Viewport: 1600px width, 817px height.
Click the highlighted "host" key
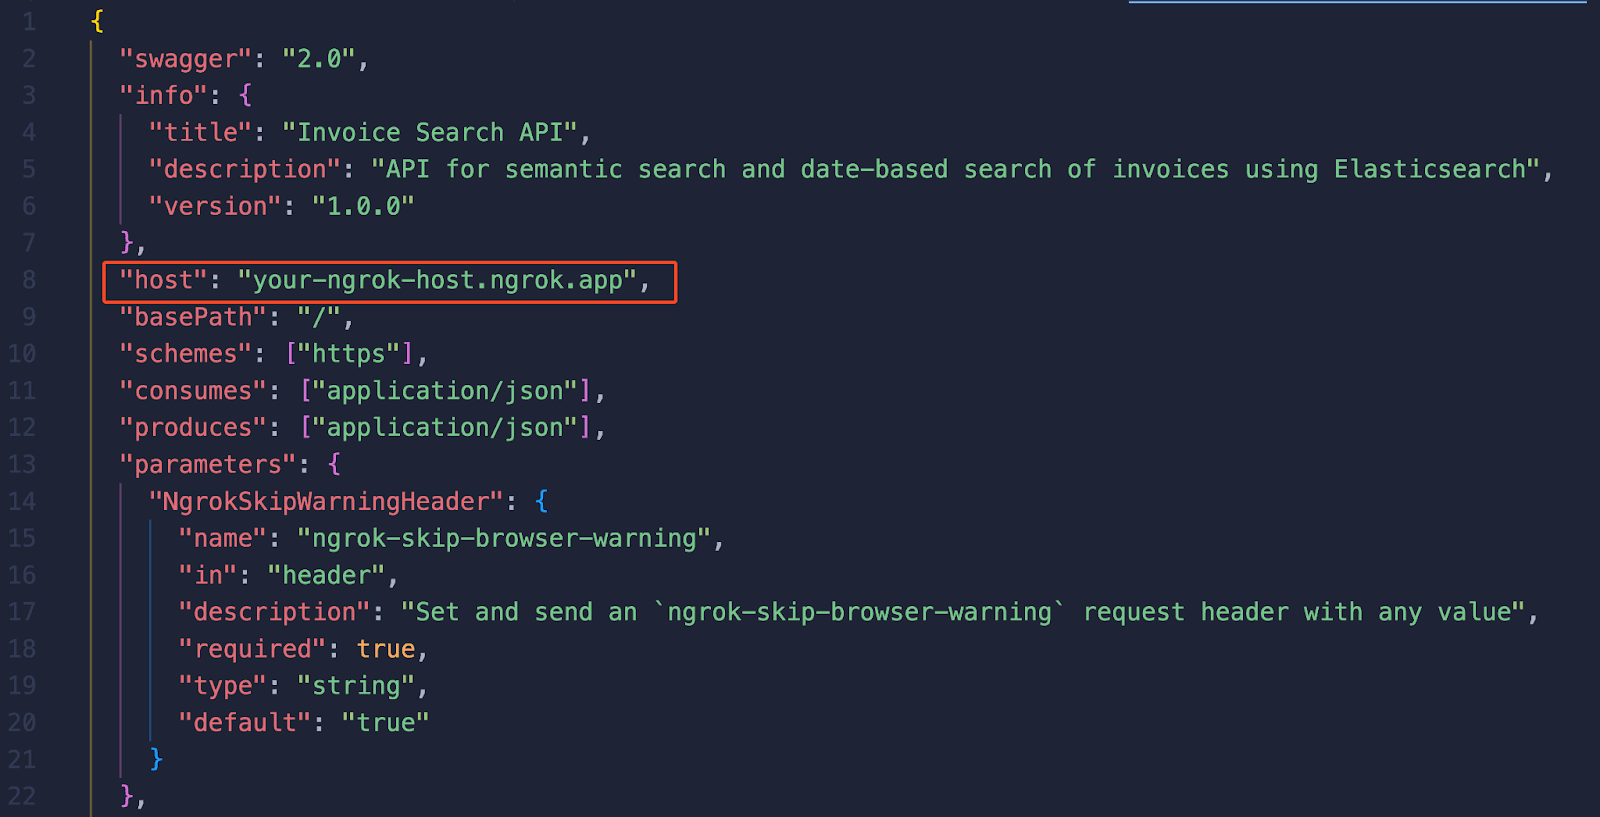click(163, 280)
